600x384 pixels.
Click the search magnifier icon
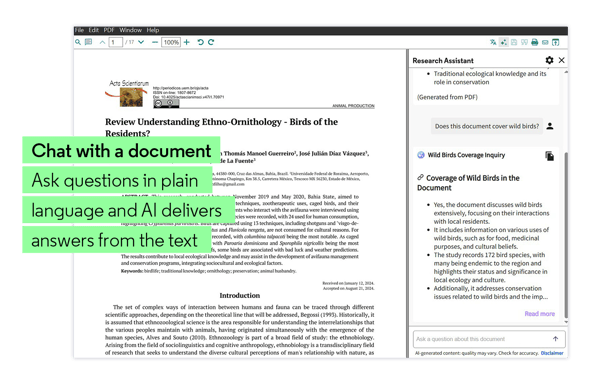[x=78, y=42]
